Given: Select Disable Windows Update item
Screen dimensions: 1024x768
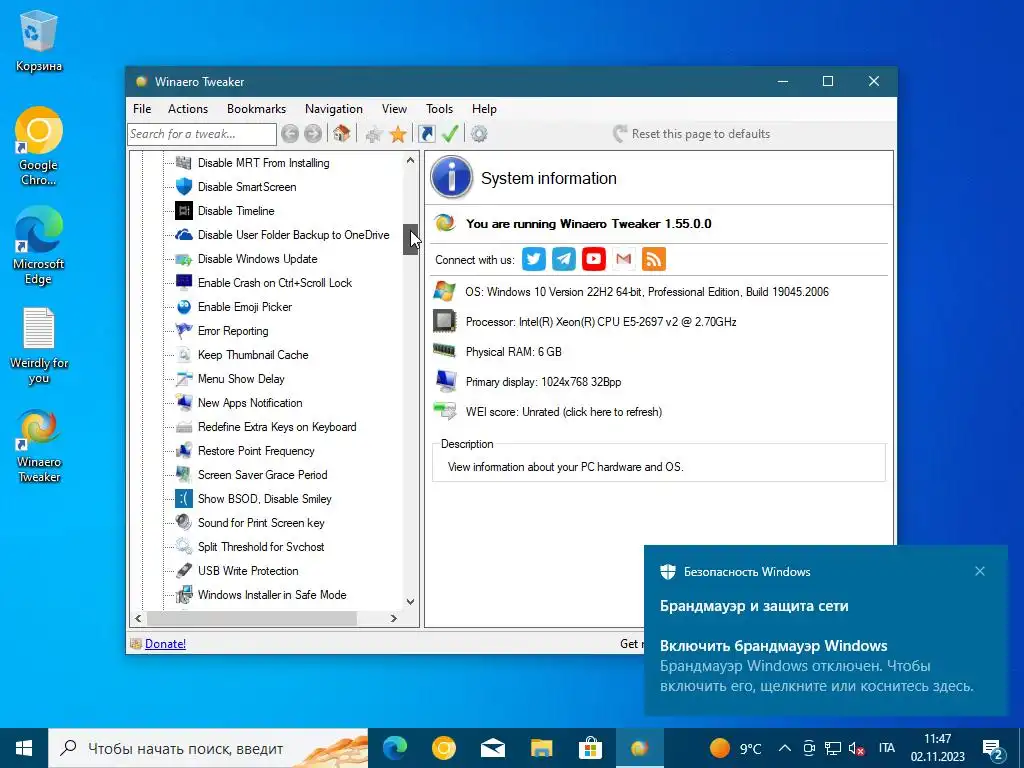Looking at the screenshot, I should click(257, 259).
